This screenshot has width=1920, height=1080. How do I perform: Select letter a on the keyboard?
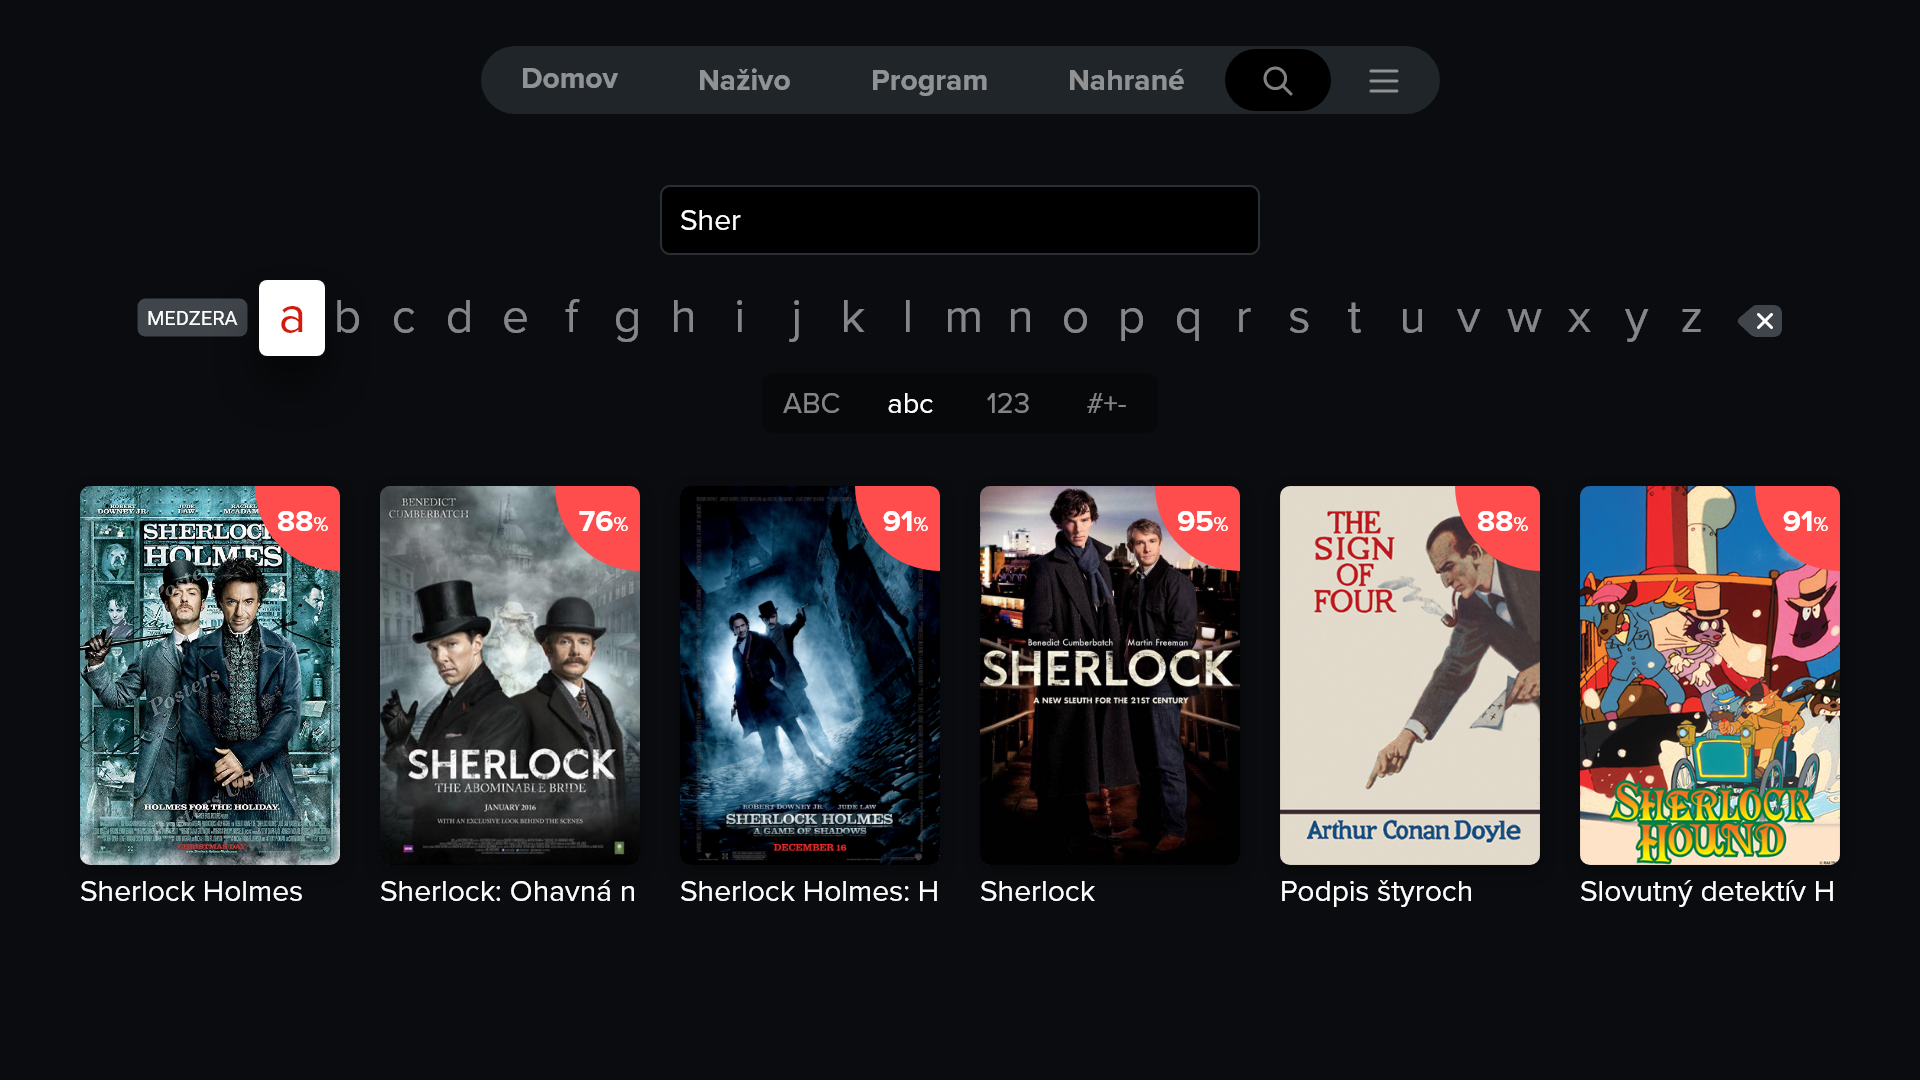pyautogui.click(x=292, y=318)
